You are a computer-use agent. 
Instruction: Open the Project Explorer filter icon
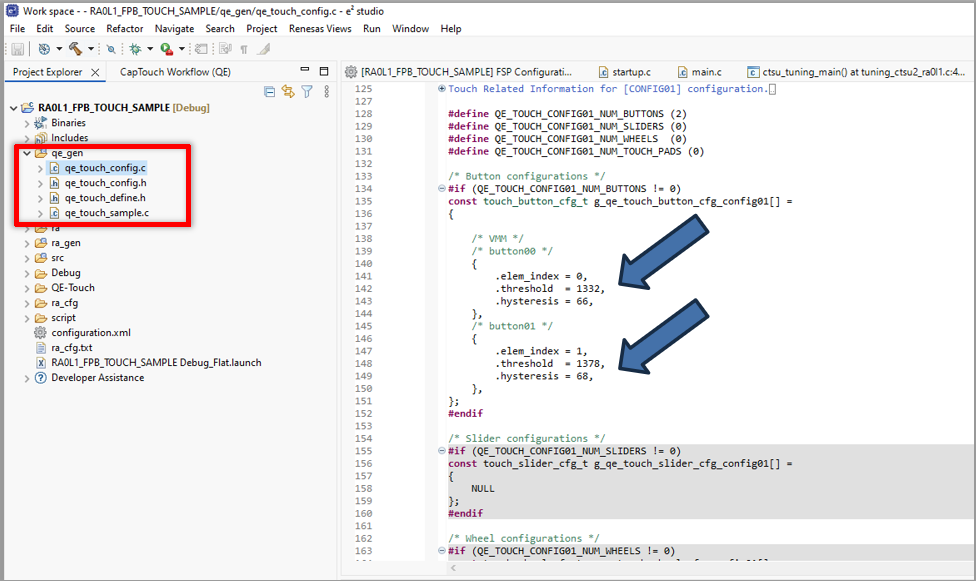click(x=307, y=92)
